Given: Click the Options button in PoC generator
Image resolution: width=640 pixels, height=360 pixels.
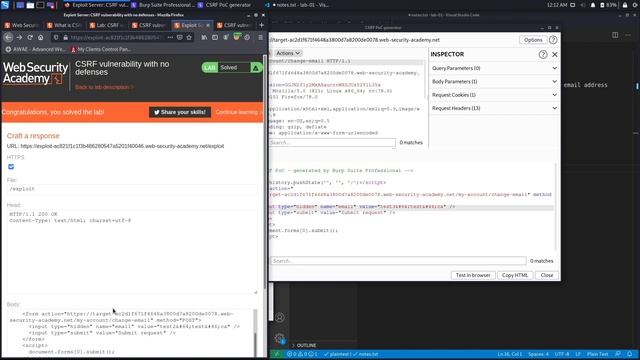Looking at the screenshot, I should point(533,40).
